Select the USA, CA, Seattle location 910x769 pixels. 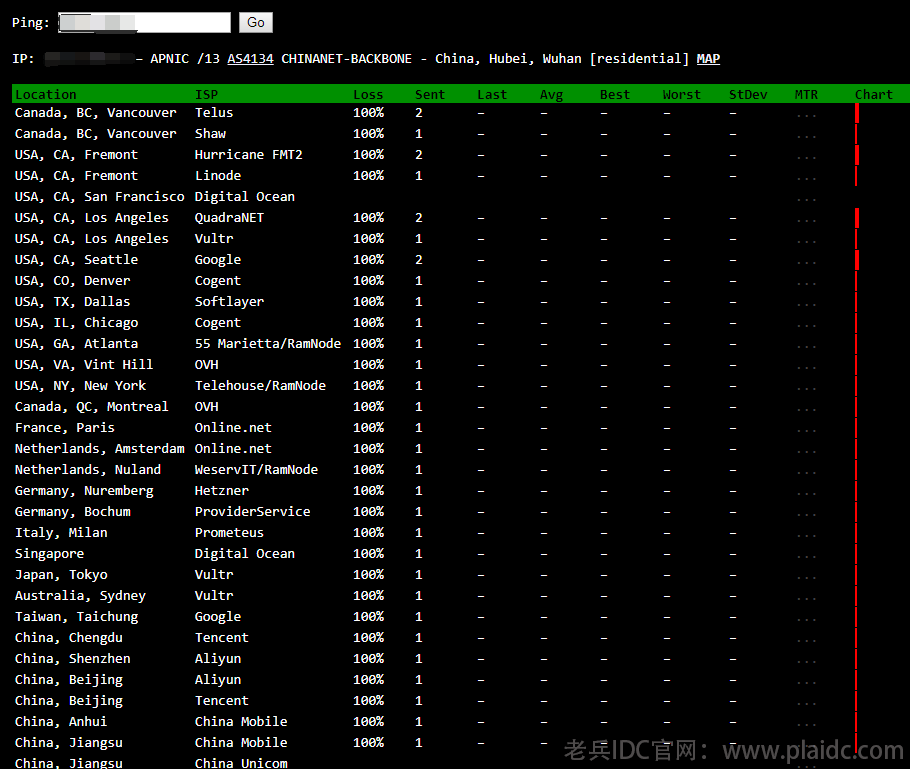click(x=77, y=259)
